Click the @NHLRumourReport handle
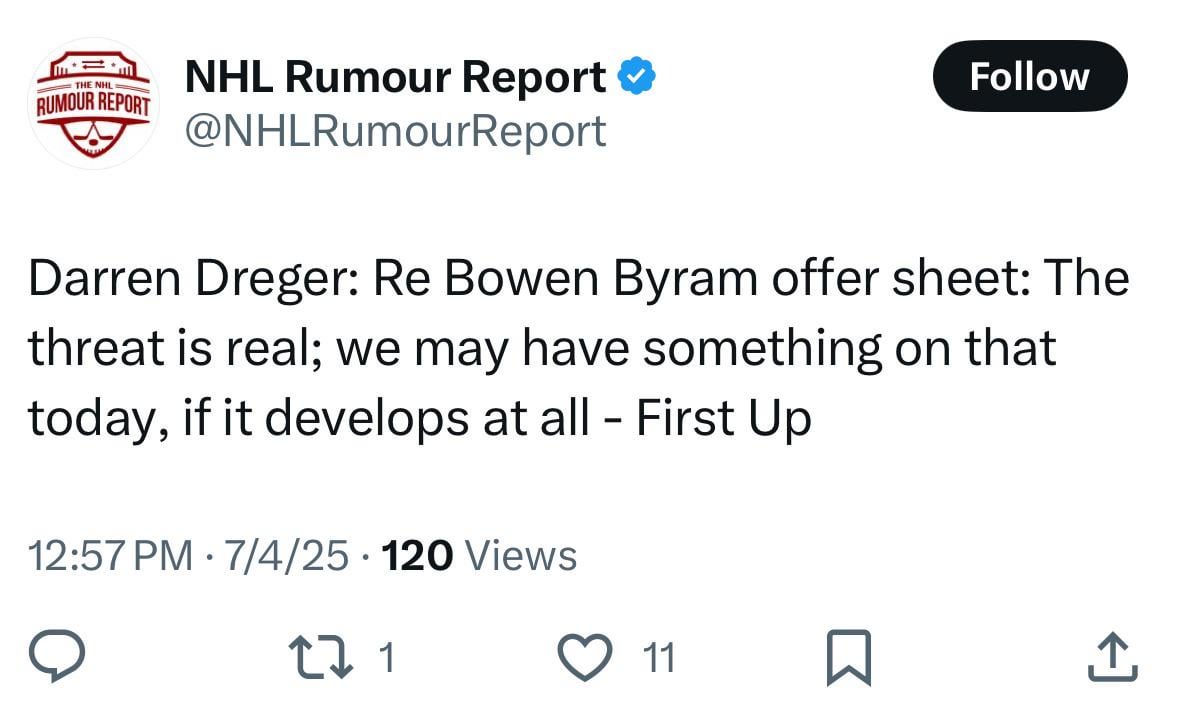Screen dimensions: 1179x719 (396, 130)
